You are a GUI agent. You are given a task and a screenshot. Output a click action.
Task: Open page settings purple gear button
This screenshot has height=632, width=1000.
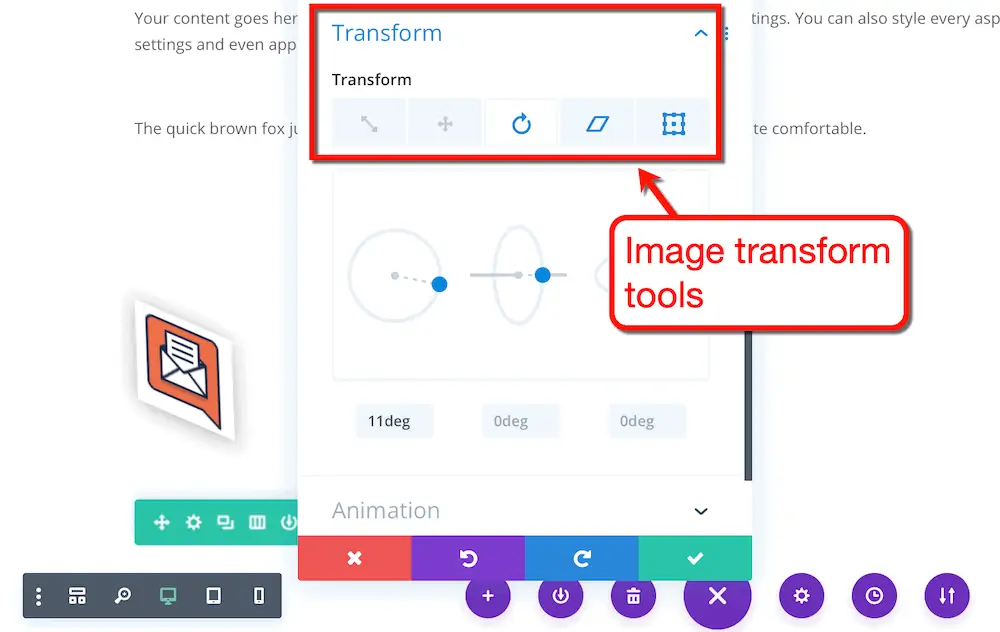[802, 596]
